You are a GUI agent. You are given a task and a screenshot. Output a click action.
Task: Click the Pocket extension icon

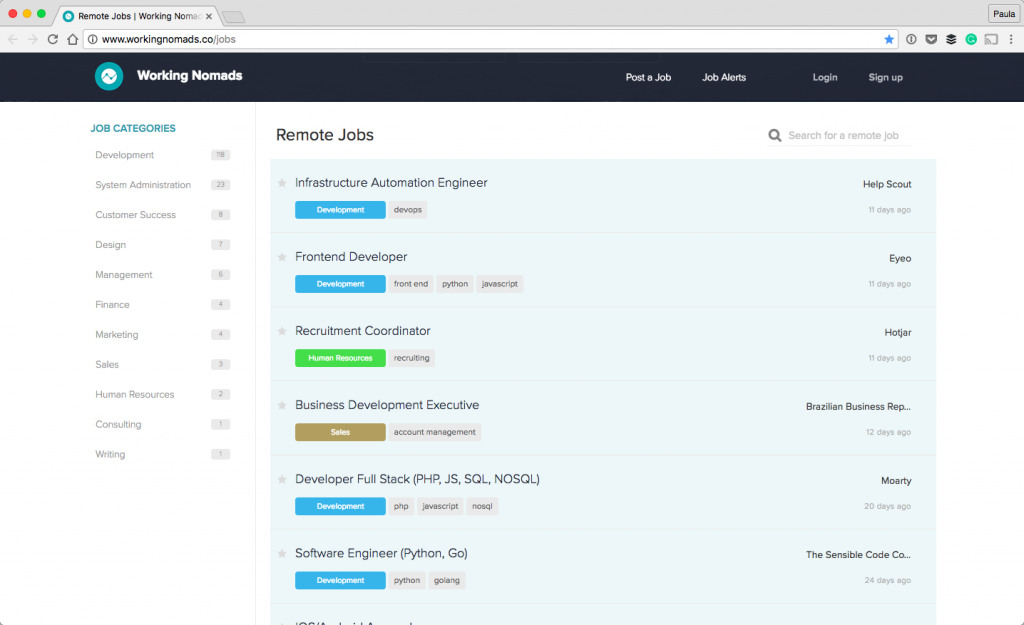(931, 39)
